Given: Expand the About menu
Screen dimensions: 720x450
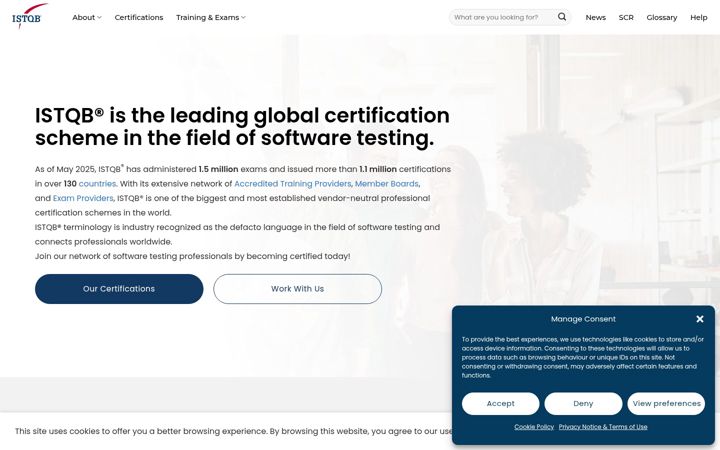Looking at the screenshot, I should click(87, 17).
